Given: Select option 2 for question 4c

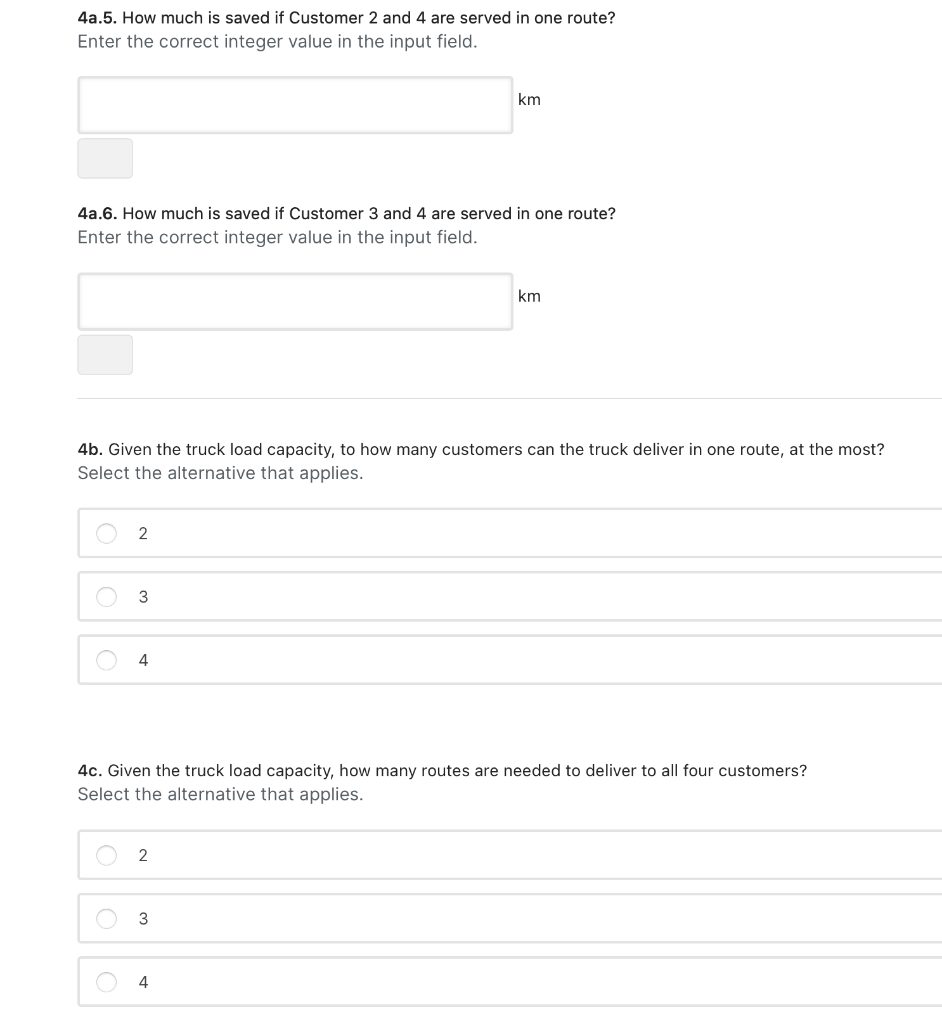Looking at the screenshot, I should 107,855.
